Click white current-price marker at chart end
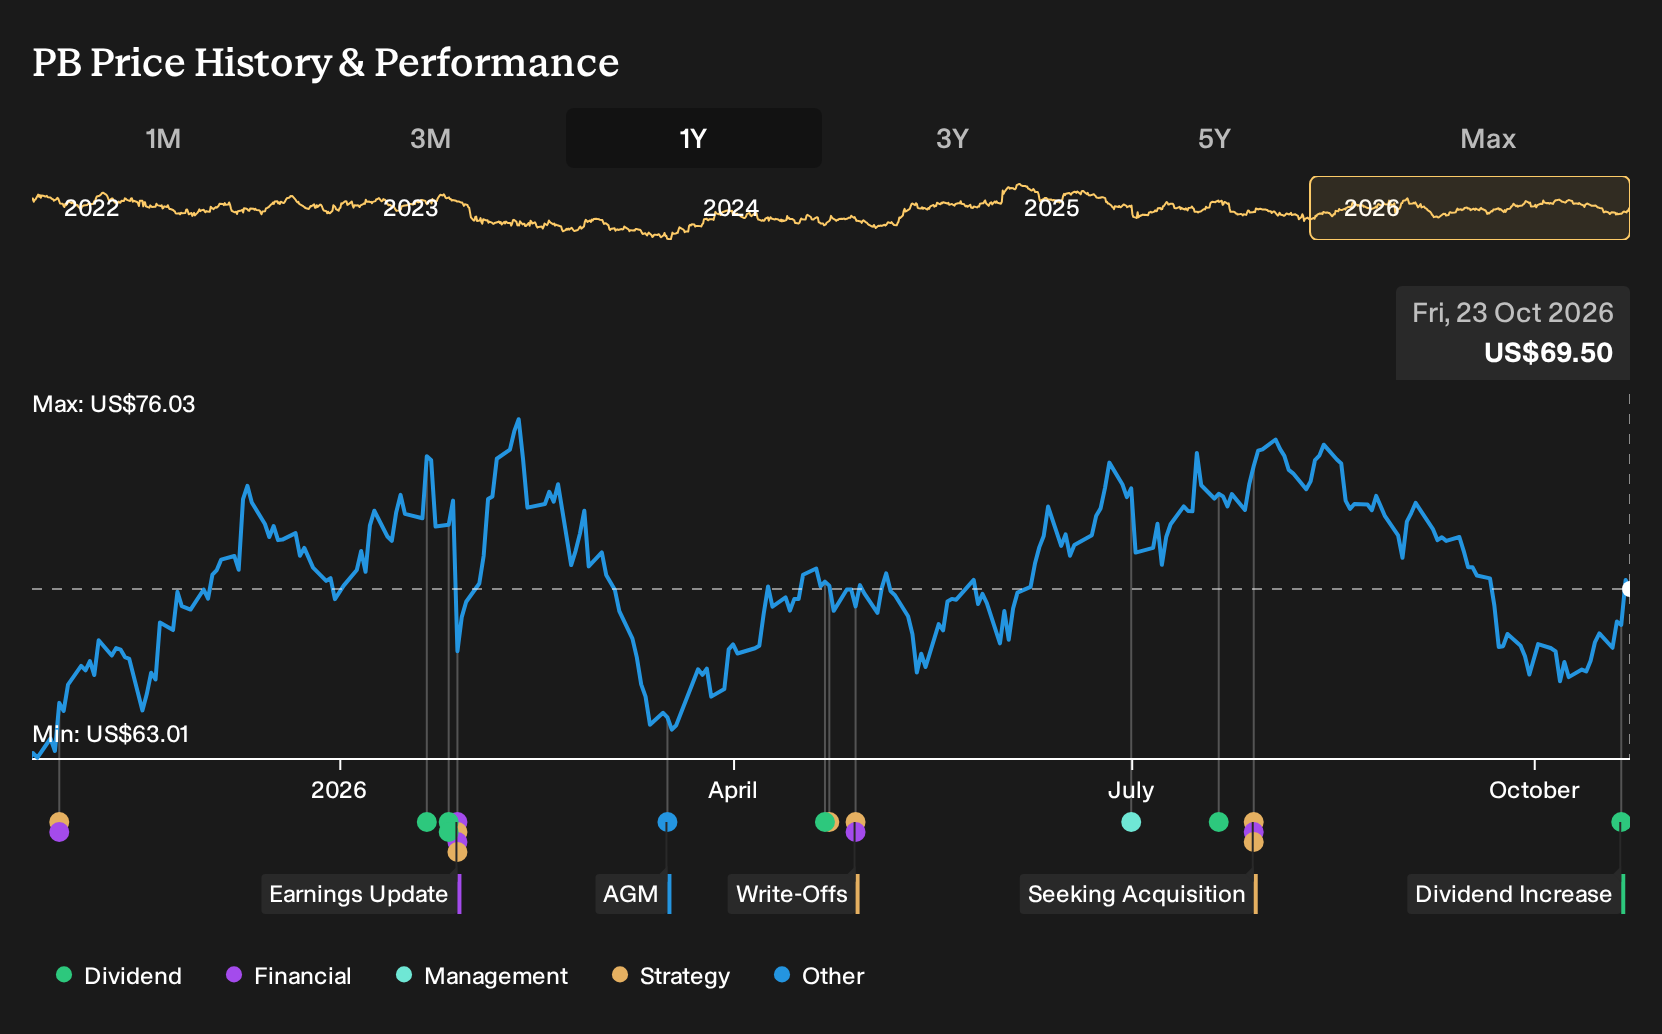The image size is (1662, 1034). (1627, 589)
